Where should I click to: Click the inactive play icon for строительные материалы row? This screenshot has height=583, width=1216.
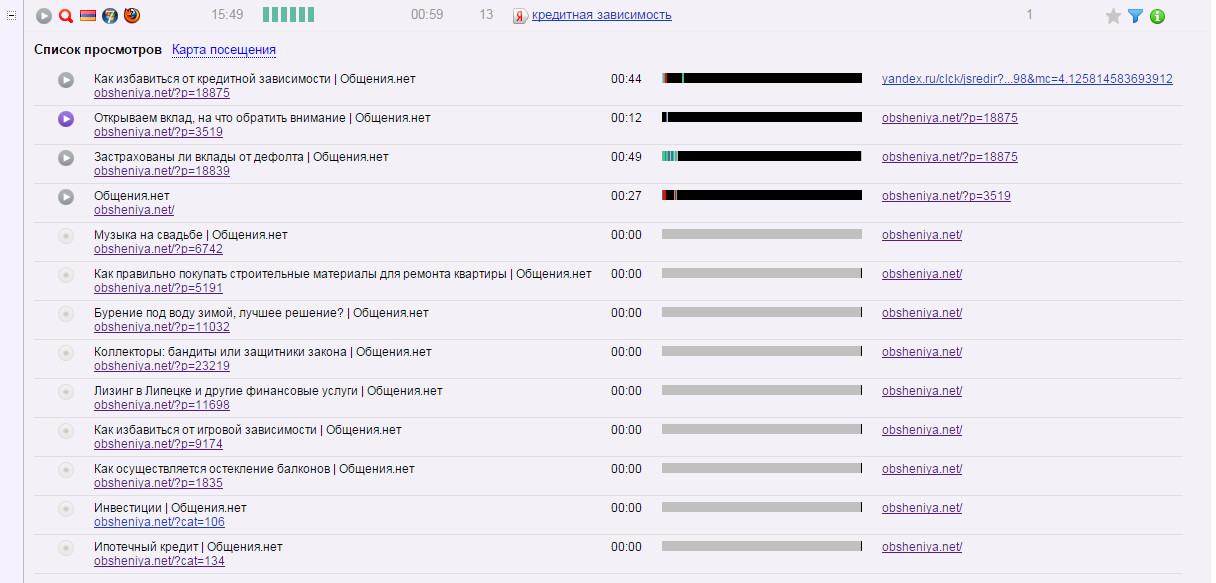click(66, 275)
